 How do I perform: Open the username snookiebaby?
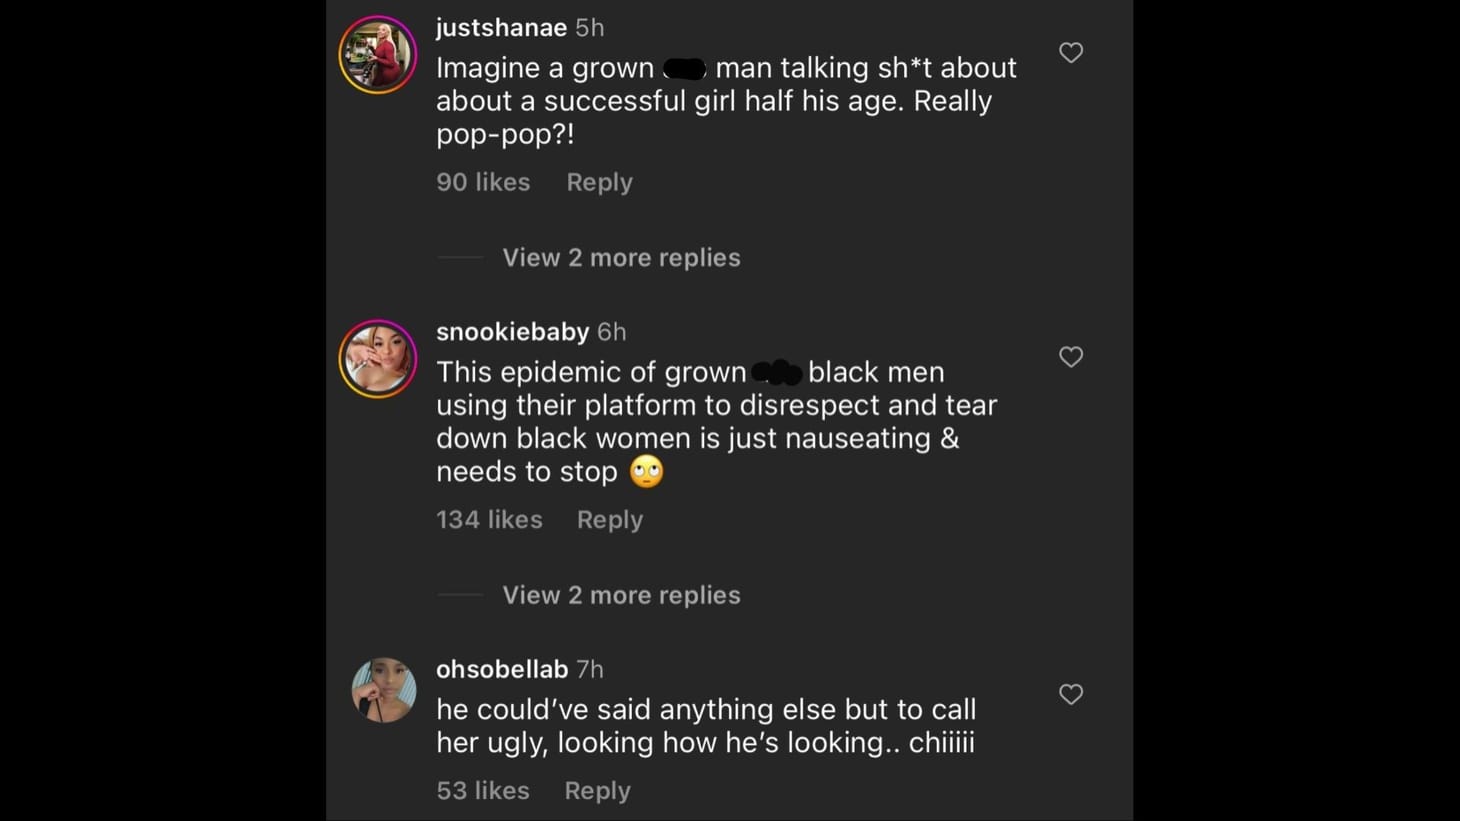(512, 331)
